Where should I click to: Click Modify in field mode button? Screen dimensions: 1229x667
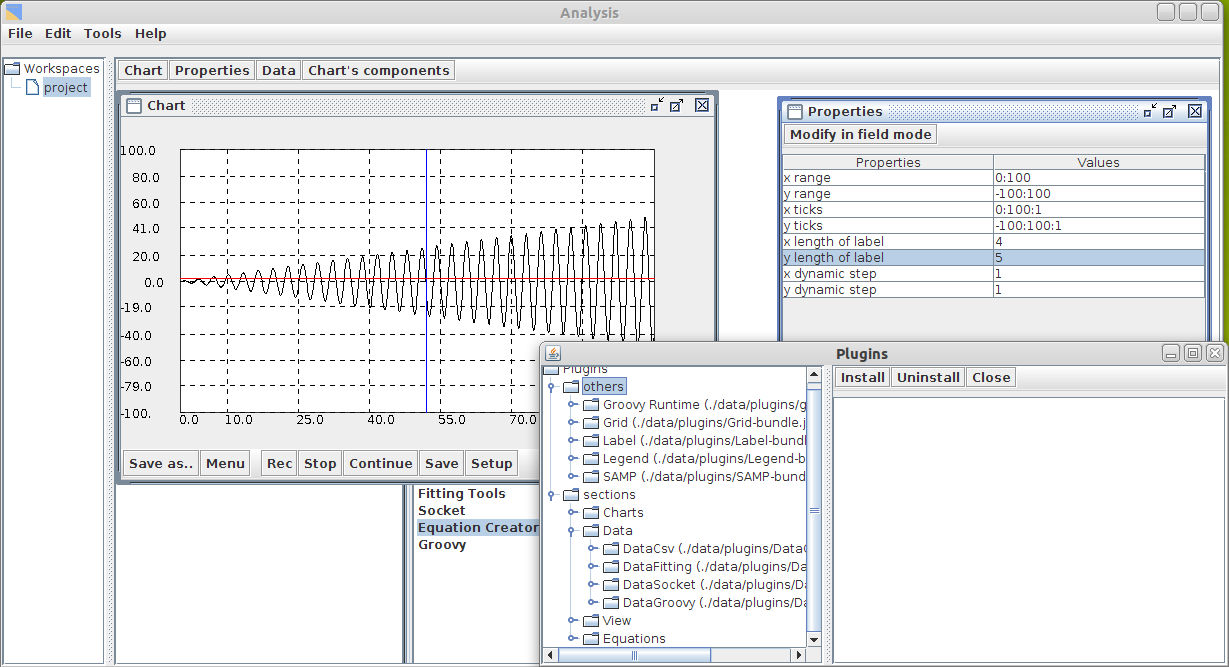click(860, 134)
